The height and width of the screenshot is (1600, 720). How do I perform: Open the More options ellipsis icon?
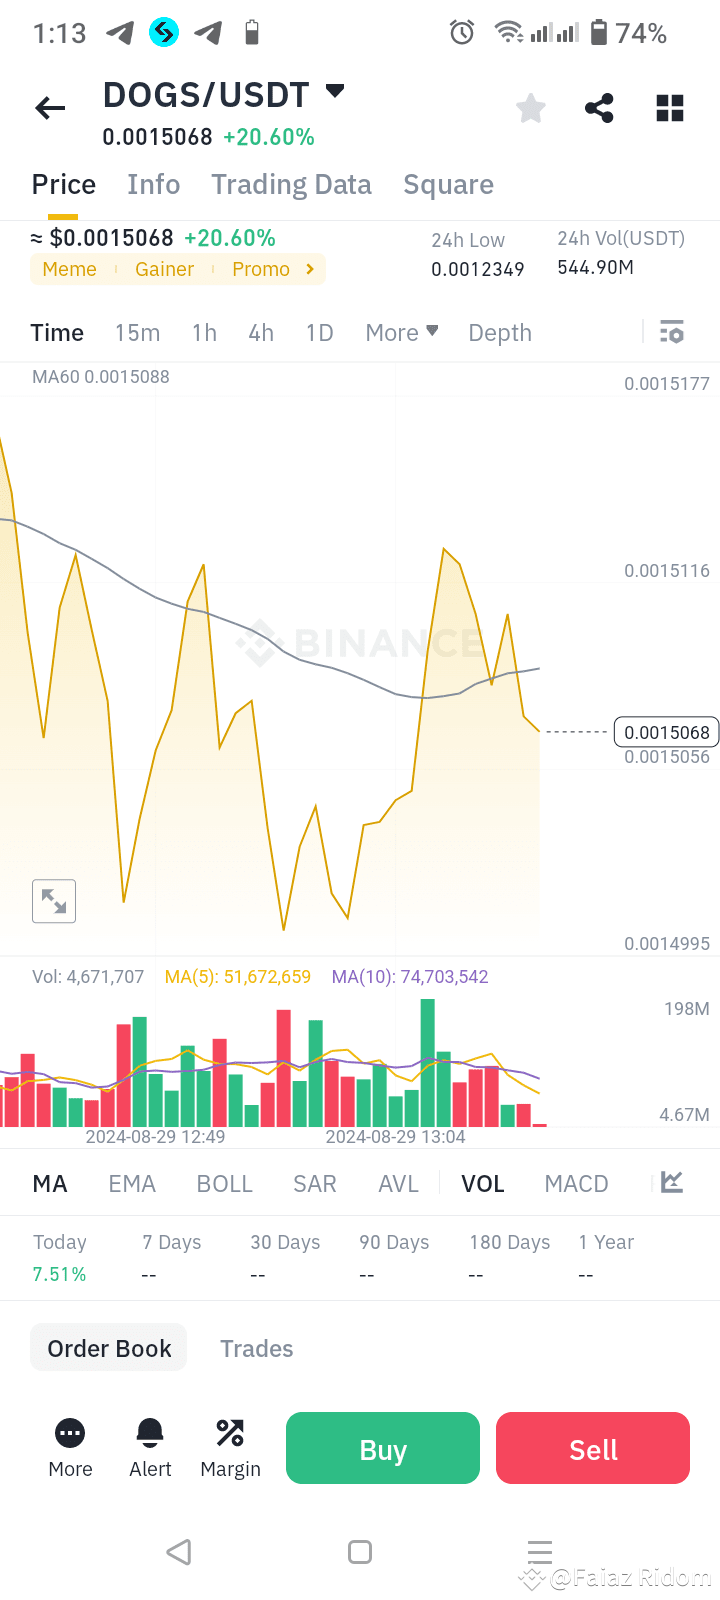coord(69,1433)
